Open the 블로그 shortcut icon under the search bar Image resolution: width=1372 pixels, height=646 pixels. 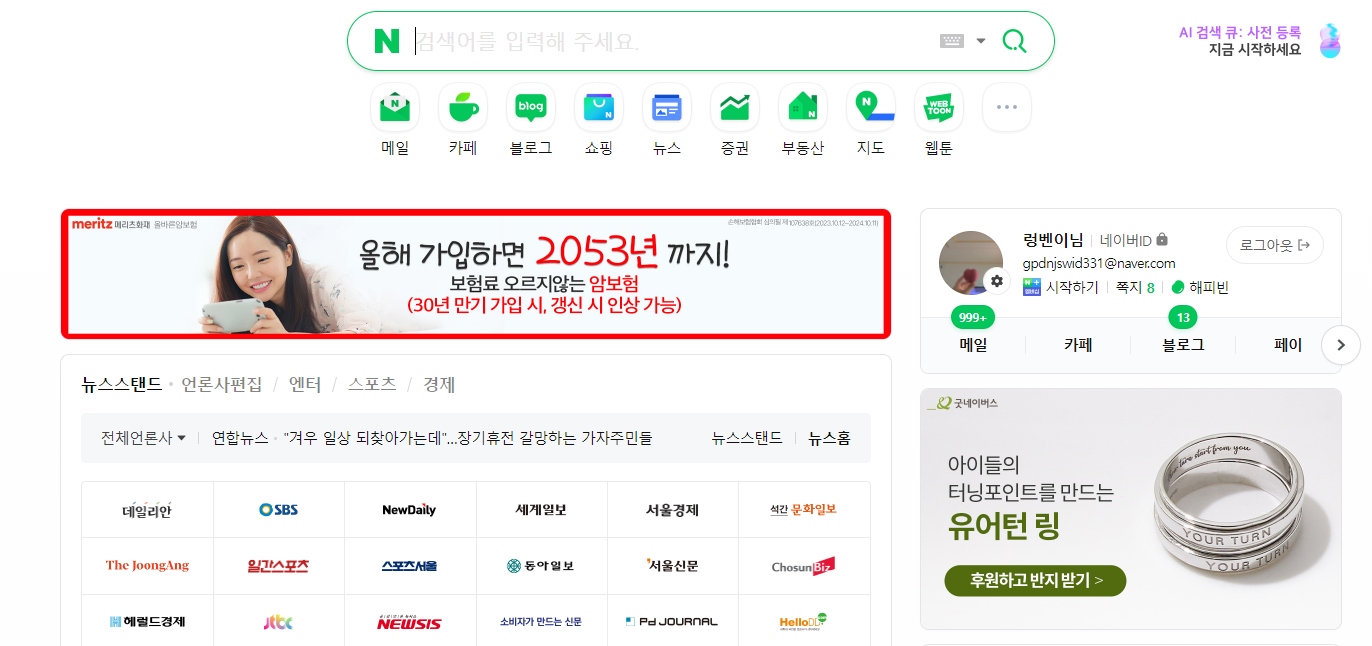531,107
